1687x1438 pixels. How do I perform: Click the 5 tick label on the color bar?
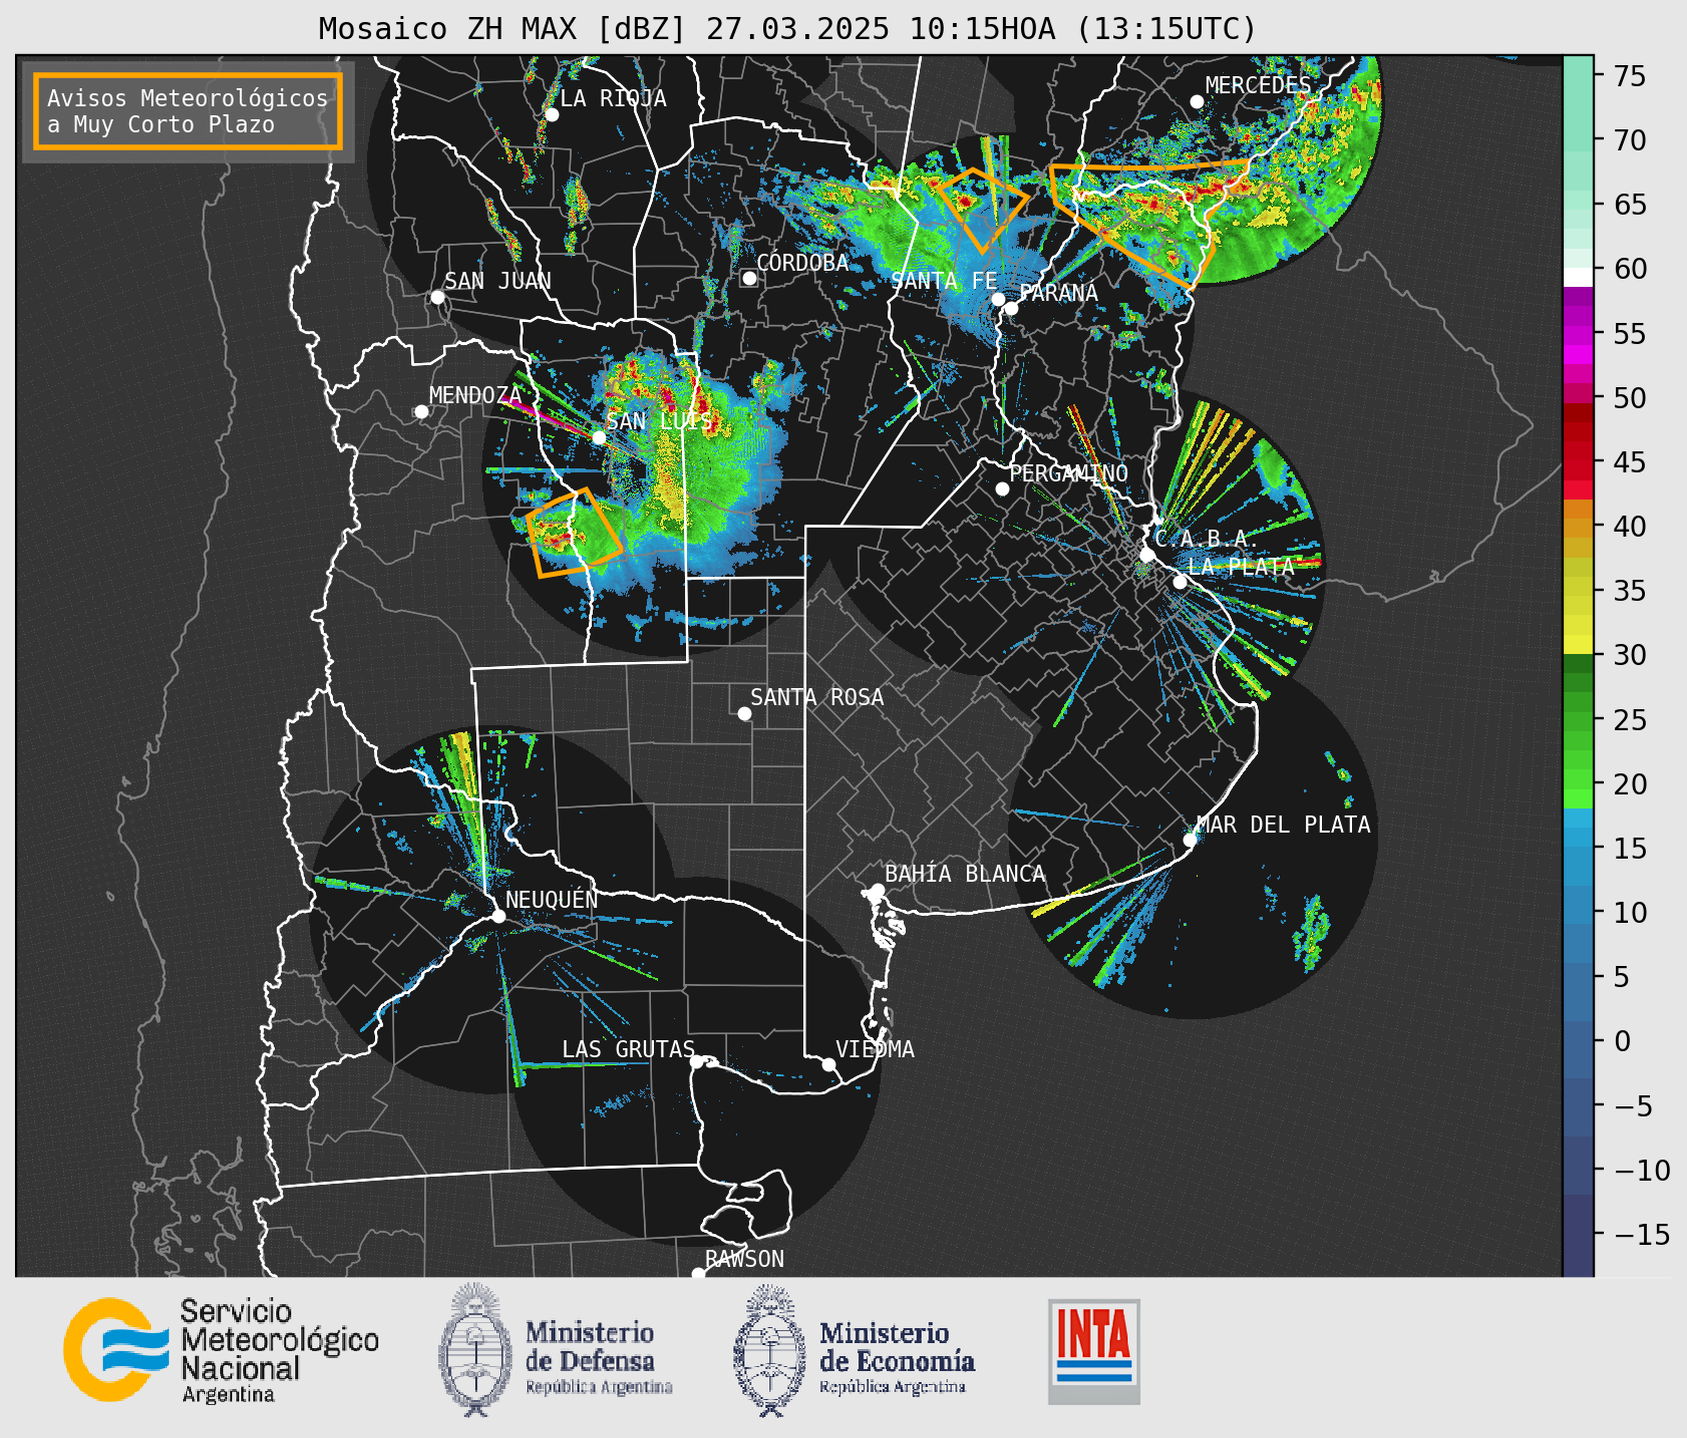[x=1622, y=977]
